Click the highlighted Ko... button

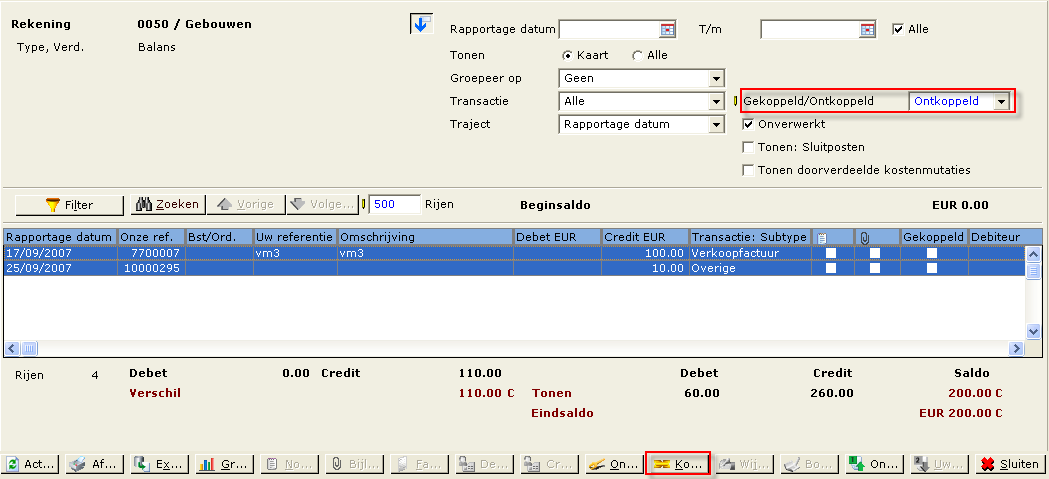point(678,464)
